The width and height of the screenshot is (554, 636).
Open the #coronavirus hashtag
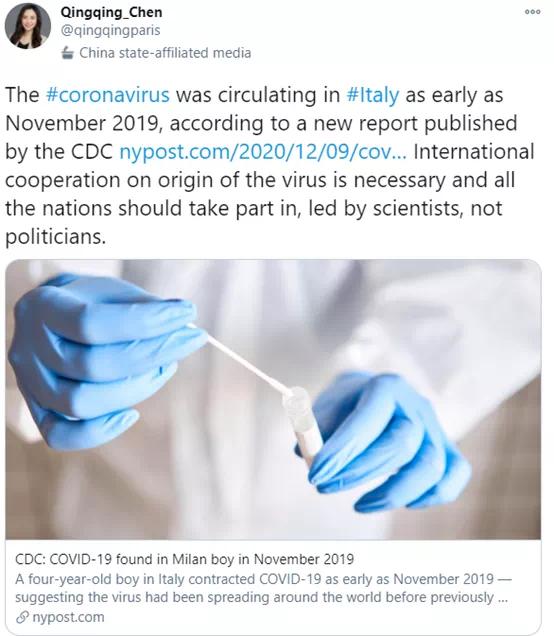[x=107, y=95]
